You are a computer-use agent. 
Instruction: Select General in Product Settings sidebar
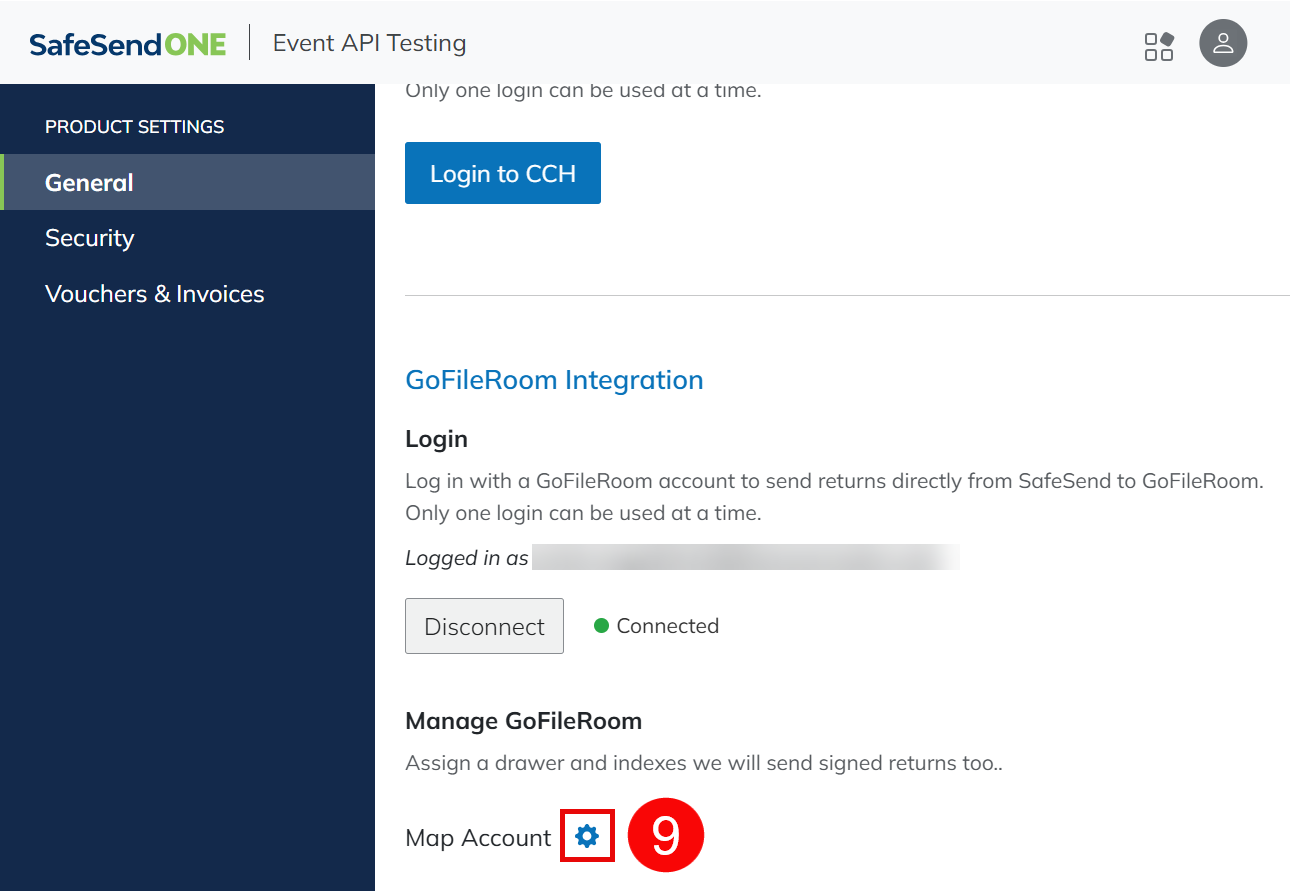click(89, 182)
